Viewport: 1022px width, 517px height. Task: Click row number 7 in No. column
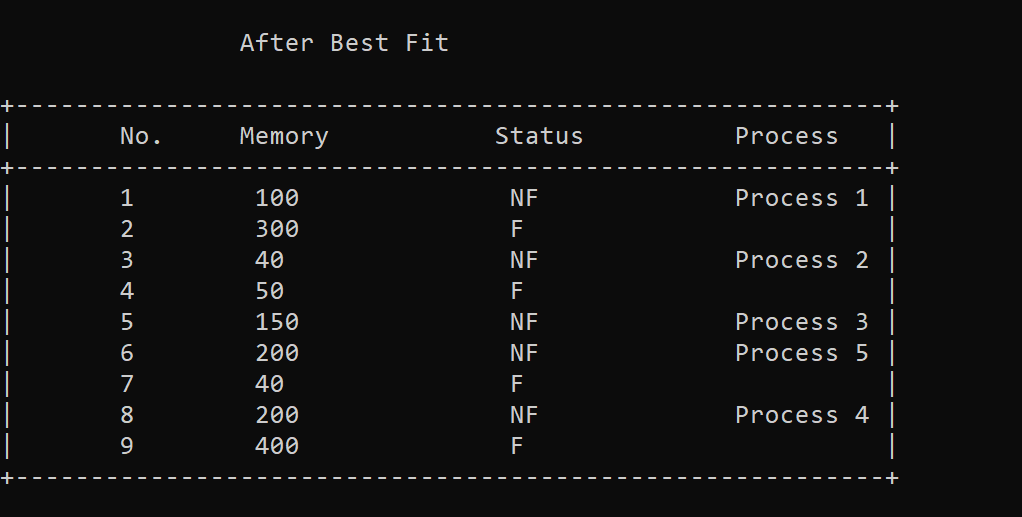coord(127,384)
